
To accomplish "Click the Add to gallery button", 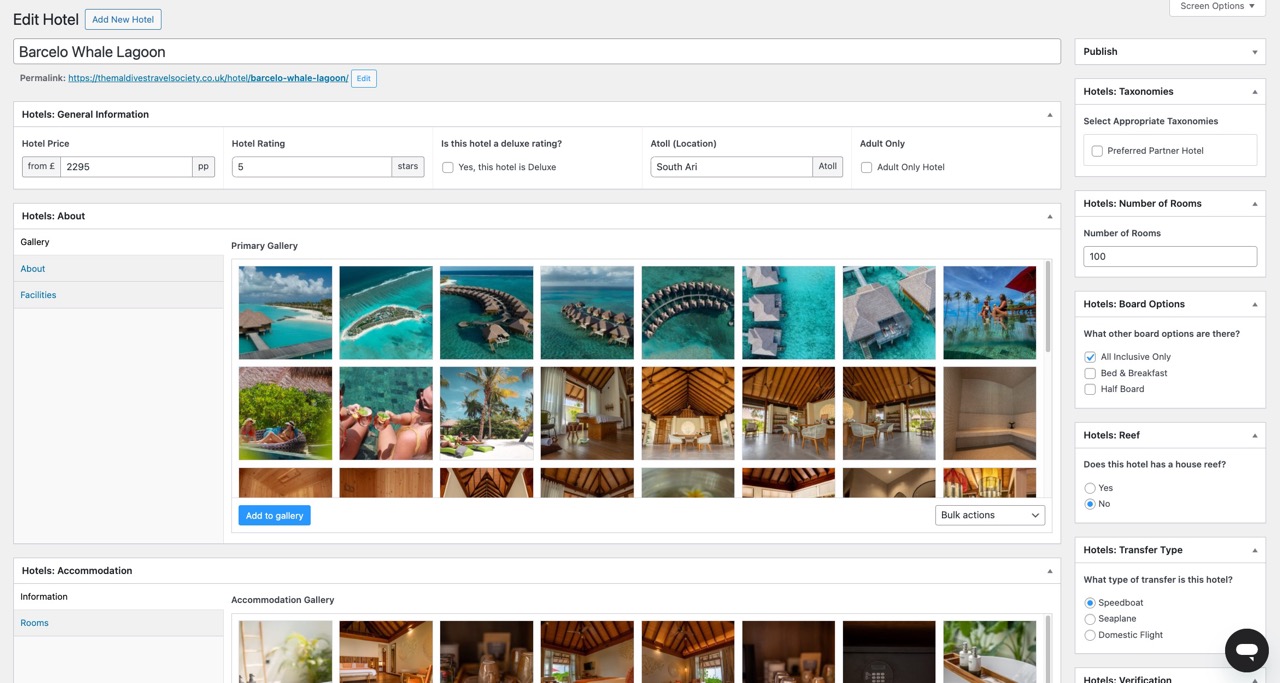I will pyautogui.click(x=274, y=515).
